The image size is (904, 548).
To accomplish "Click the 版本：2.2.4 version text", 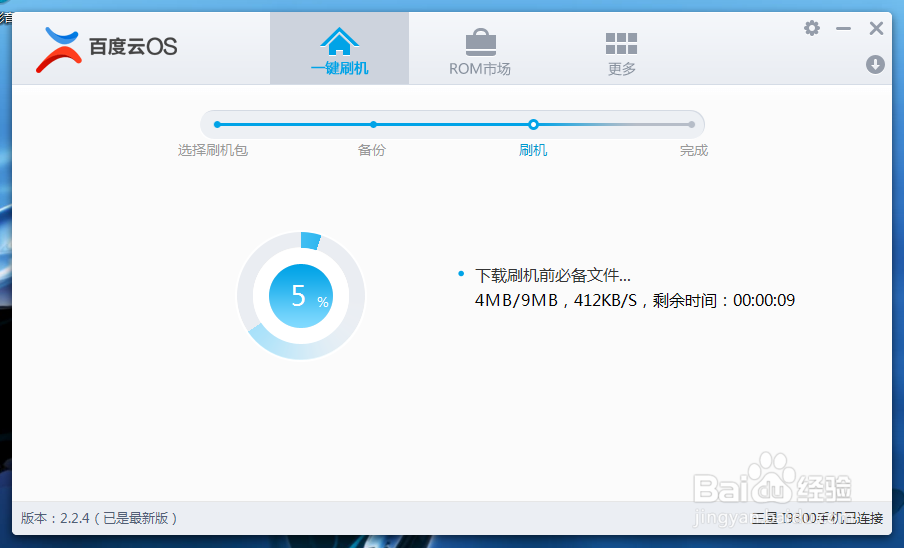I will (99, 518).
